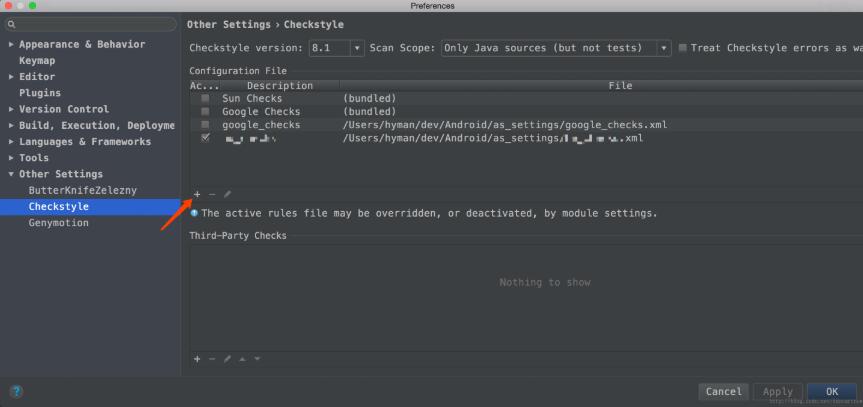Image resolution: width=863 pixels, height=407 pixels.
Task: Open the Checkstyle version dropdown
Action: point(357,48)
